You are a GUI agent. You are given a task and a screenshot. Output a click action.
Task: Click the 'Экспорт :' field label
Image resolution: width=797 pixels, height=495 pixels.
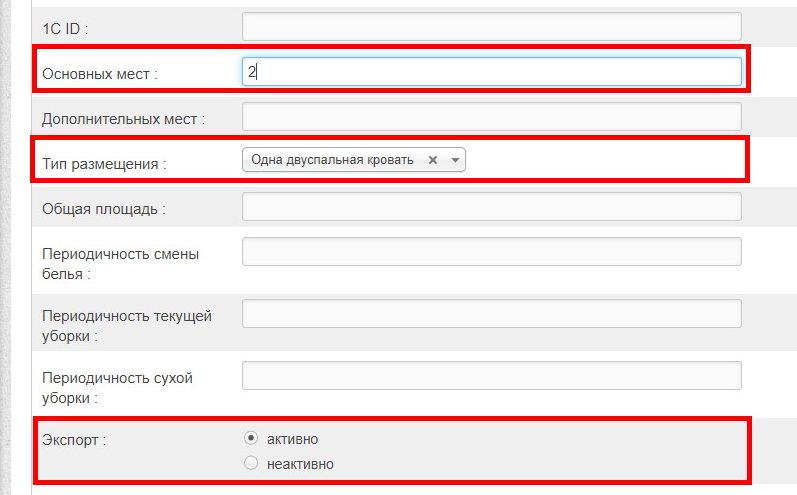tap(74, 440)
